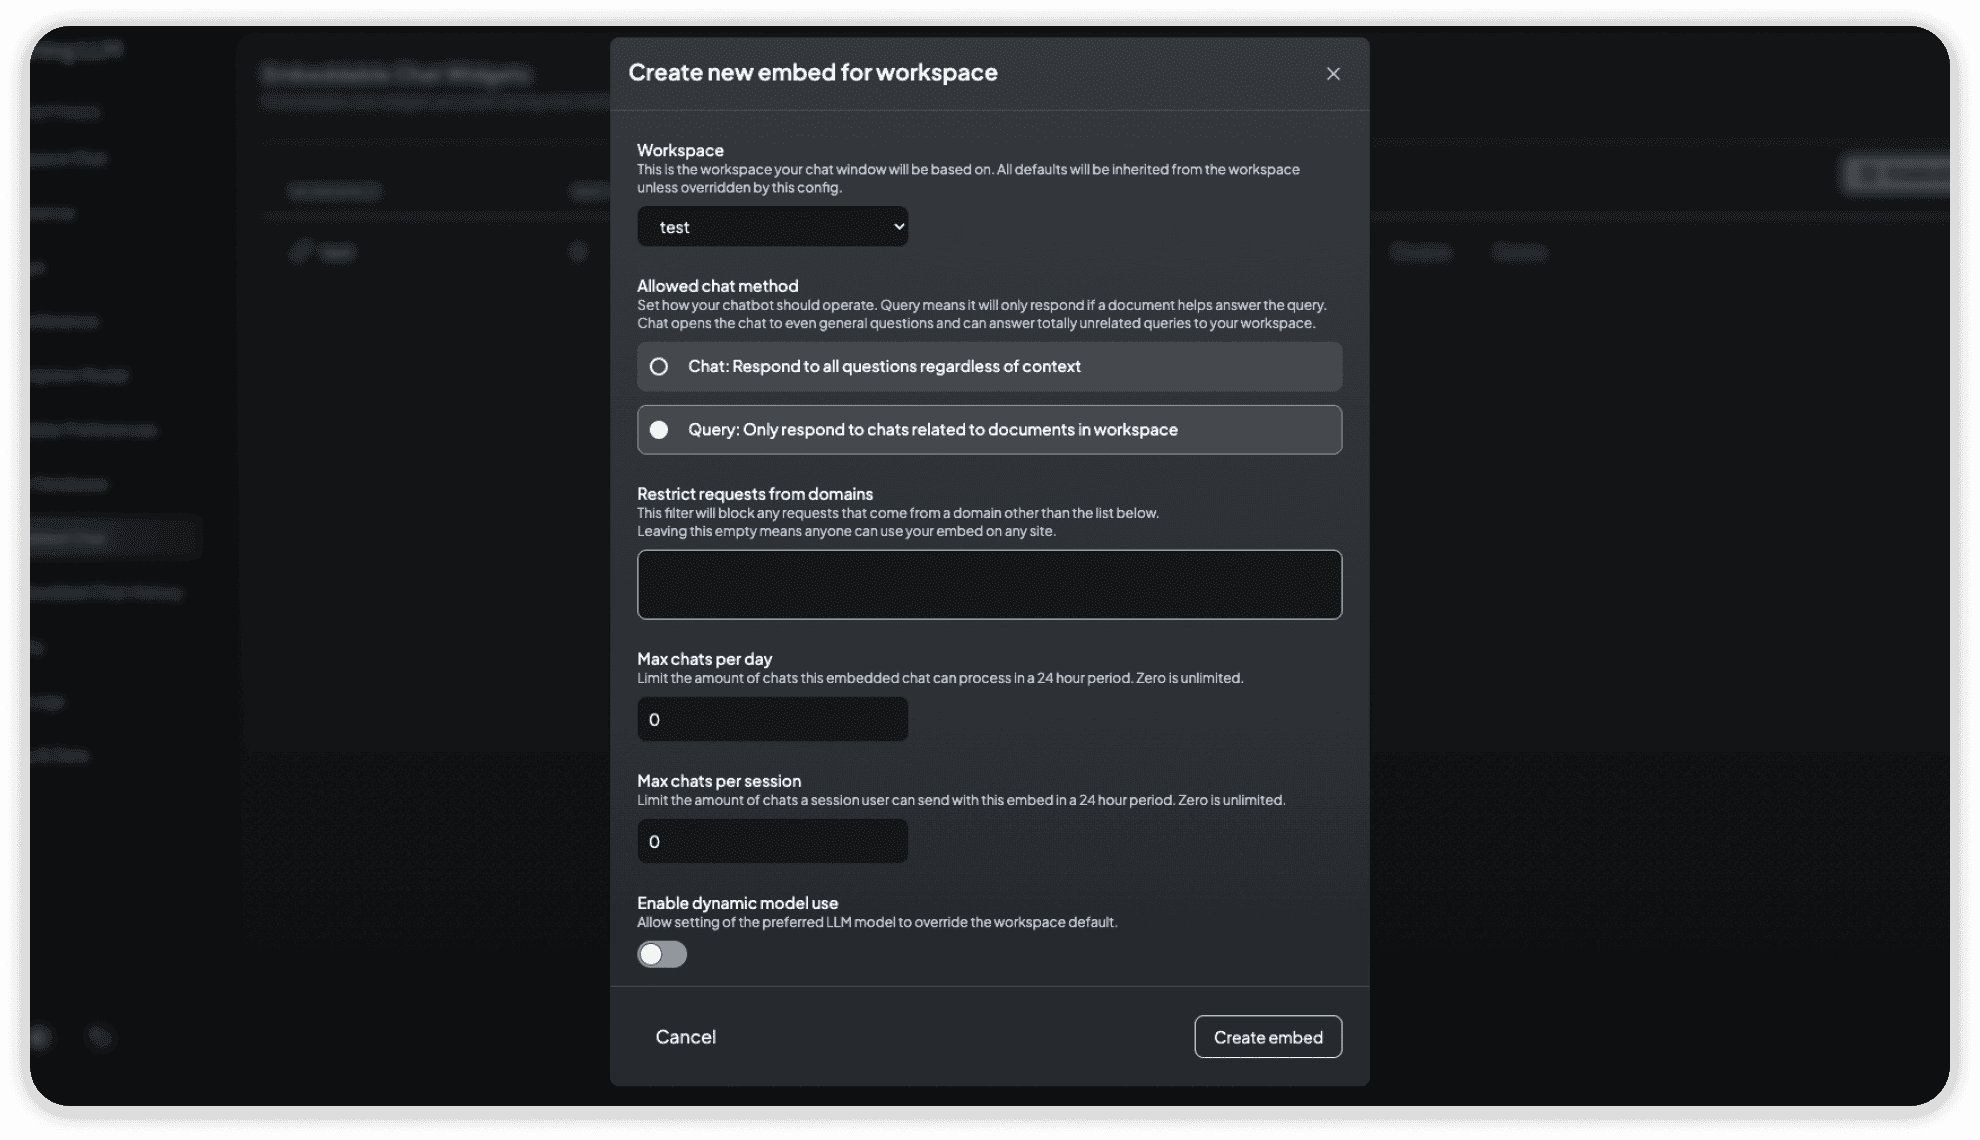Click the Query mode radio circle
Image resolution: width=1980 pixels, height=1140 pixels.
pyautogui.click(x=660, y=429)
